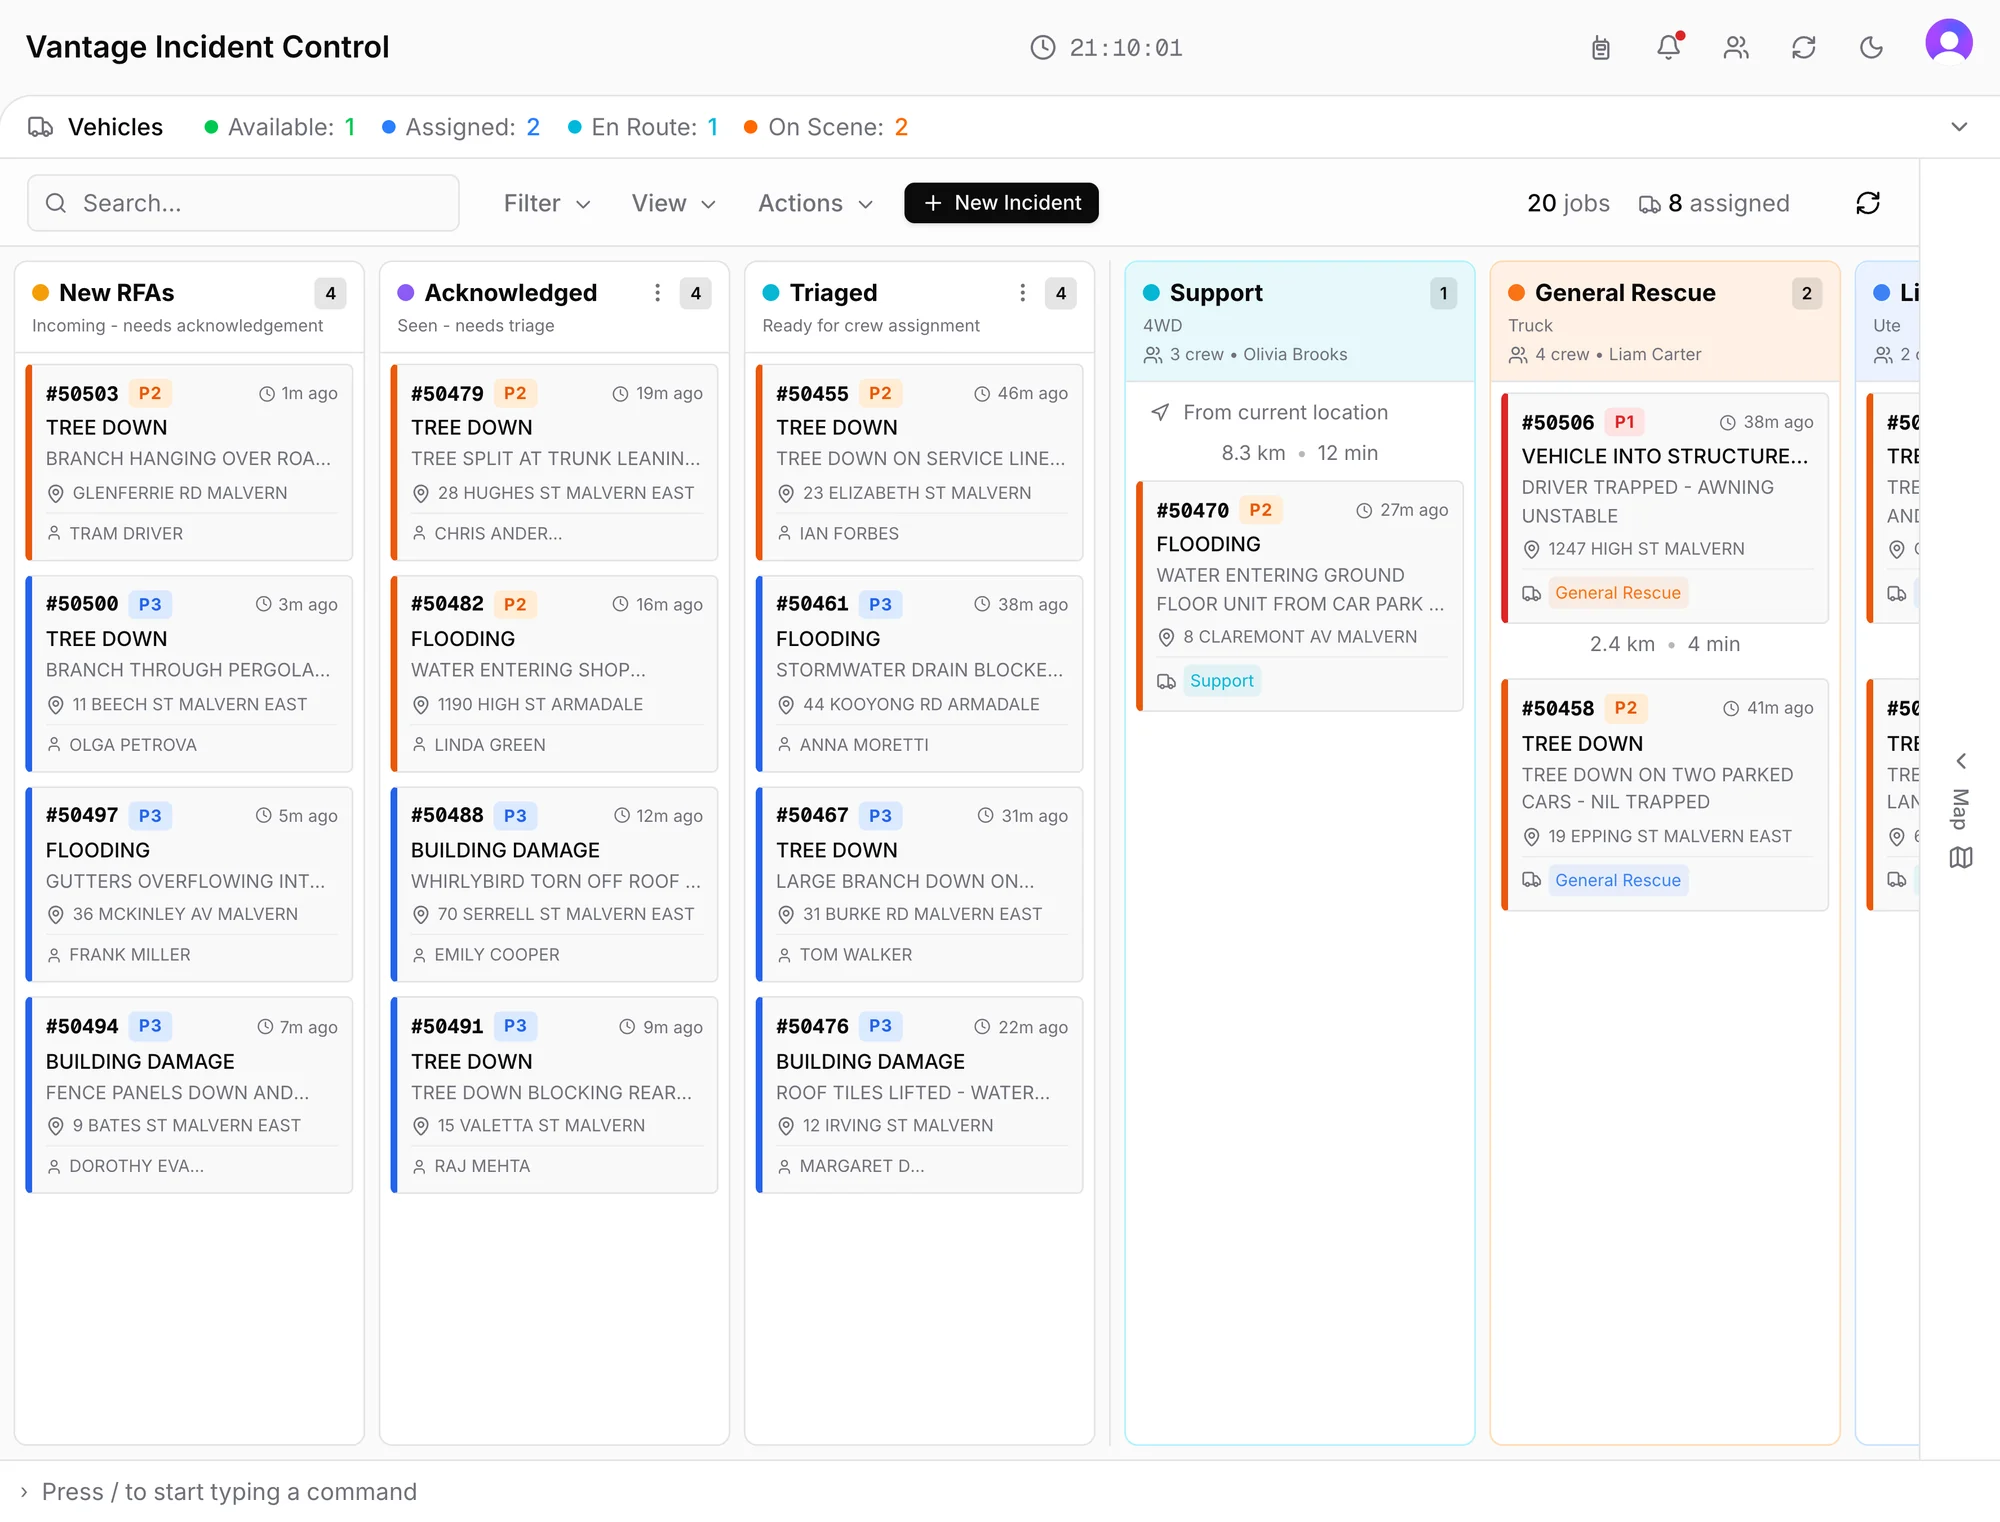Open the radio/pager icon in header
Viewport: 2000px width, 1522px height.
(x=1601, y=47)
